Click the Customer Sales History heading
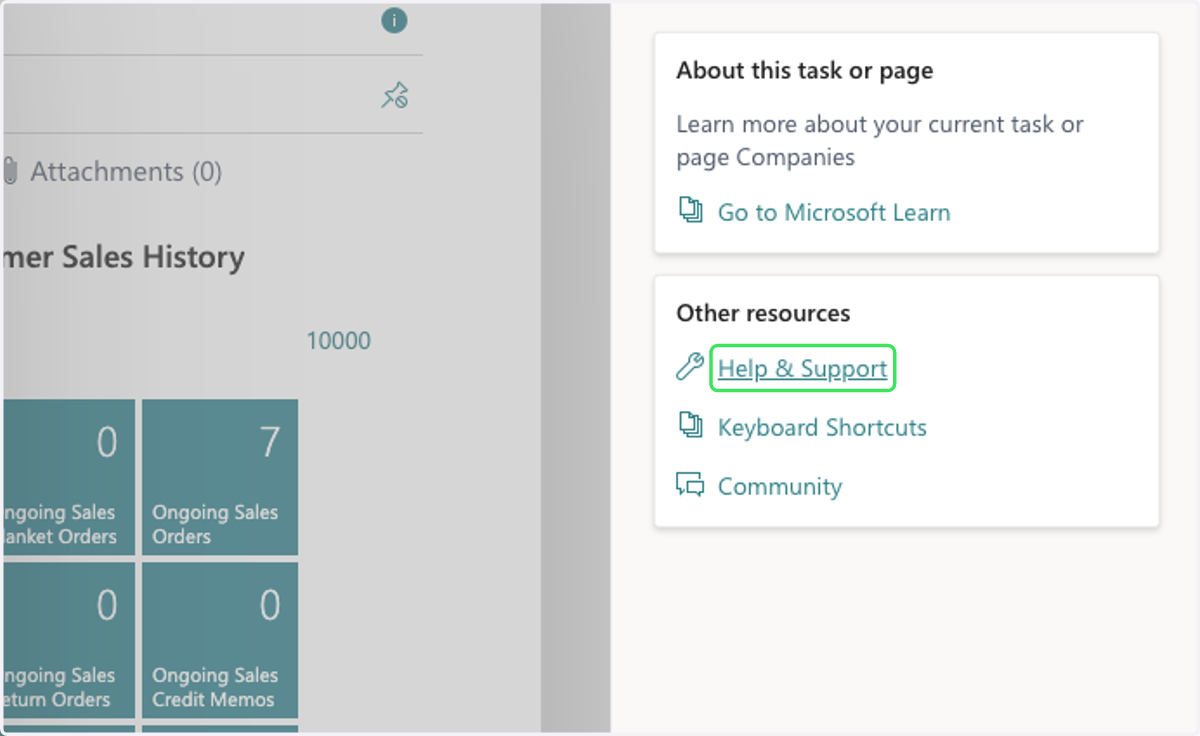Viewport: 1200px width, 736px height. point(124,257)
